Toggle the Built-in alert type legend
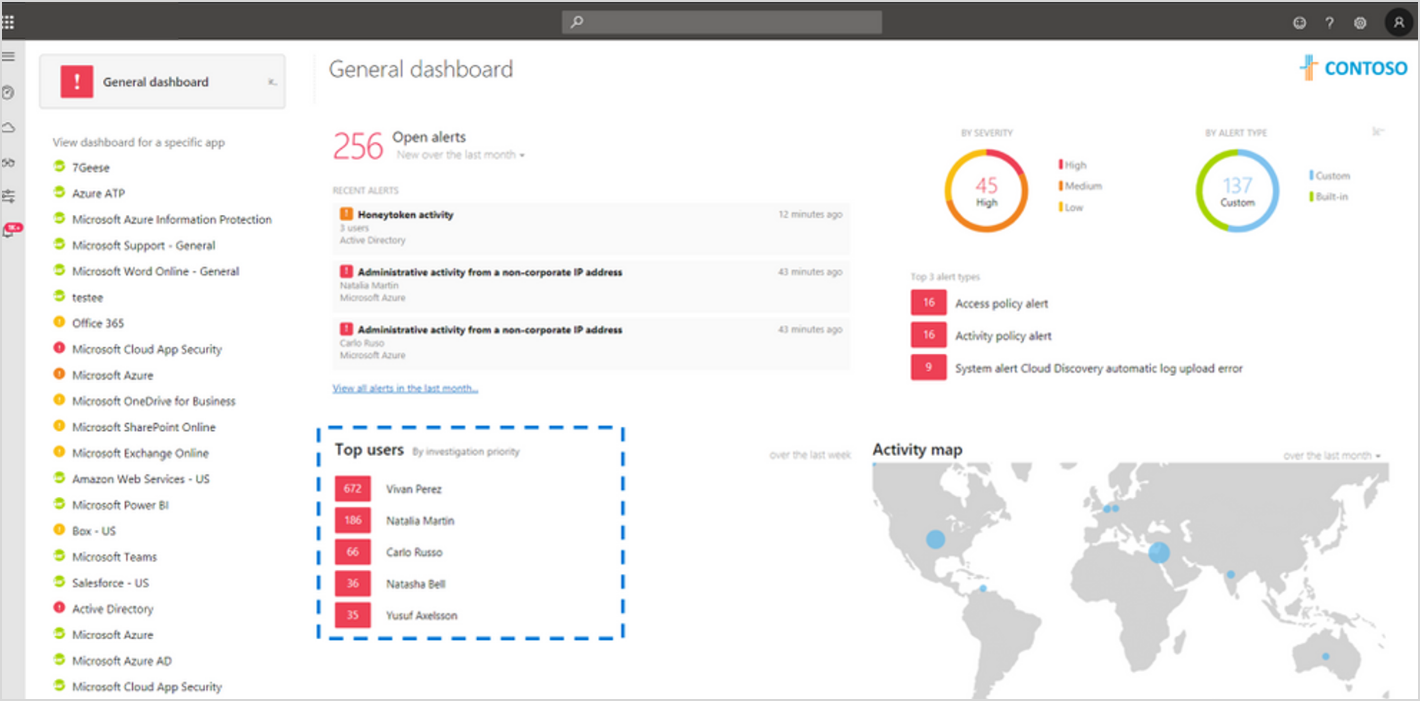The width and height of the screenshot is (1420, 701). pos(1333,196)
